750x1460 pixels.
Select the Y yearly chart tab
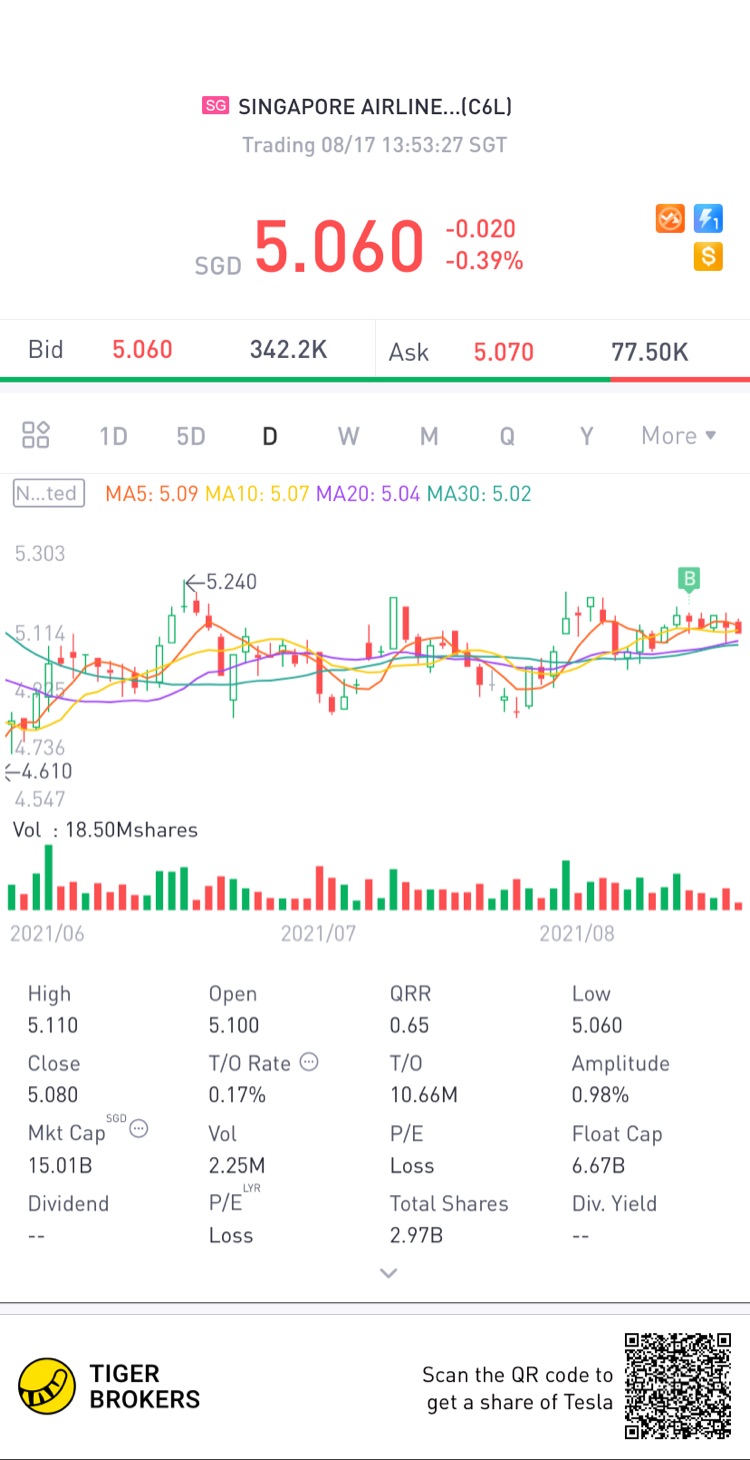pyautogui.click(x=587, y=436)
